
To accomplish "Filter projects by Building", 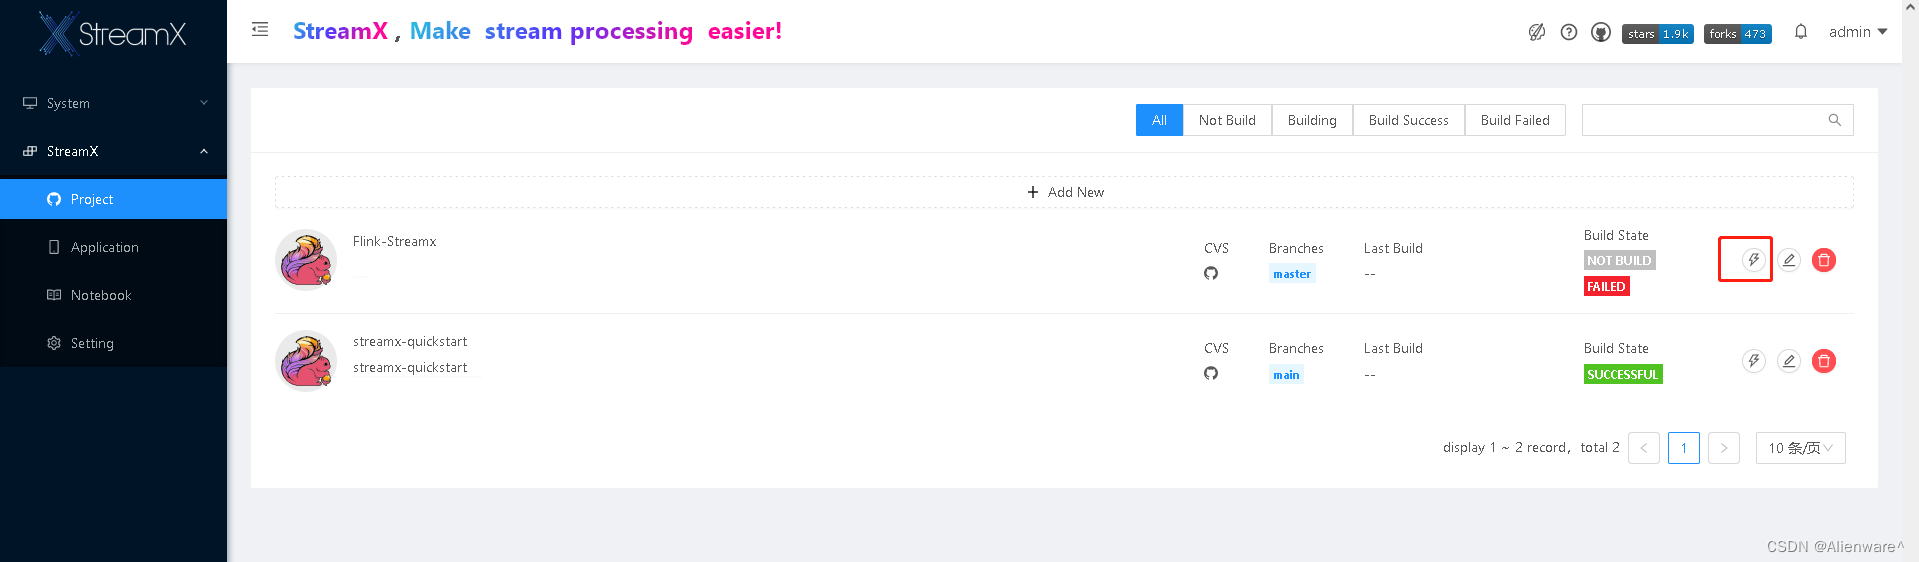I will pyautogui.click(x=1312, y=120).
